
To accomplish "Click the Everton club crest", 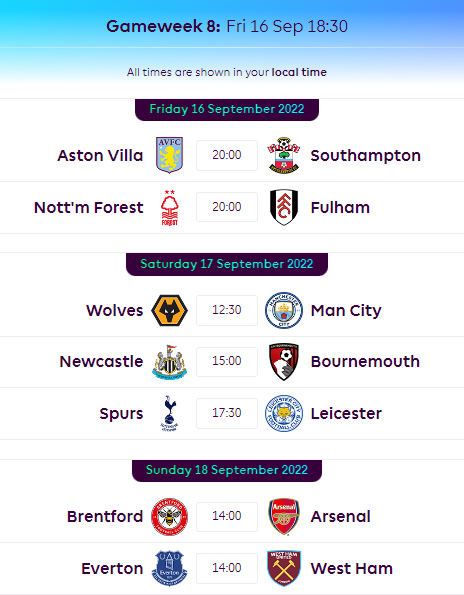I will (x=170, y=568).
